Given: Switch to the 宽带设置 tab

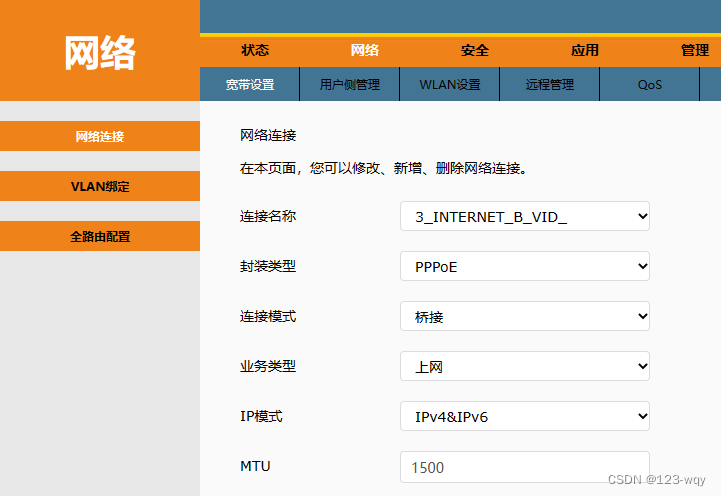Looking at the screenshot, I should click(250, 84).
